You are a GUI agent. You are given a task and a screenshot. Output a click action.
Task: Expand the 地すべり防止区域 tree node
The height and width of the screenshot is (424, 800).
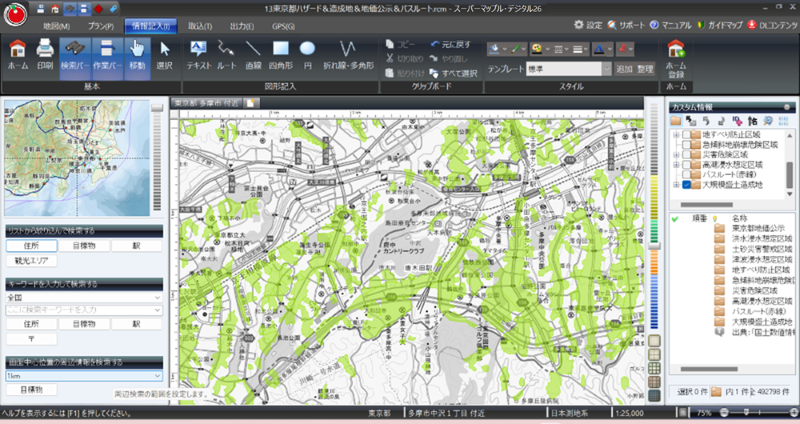pyautogui.click(x=676, y=135)
